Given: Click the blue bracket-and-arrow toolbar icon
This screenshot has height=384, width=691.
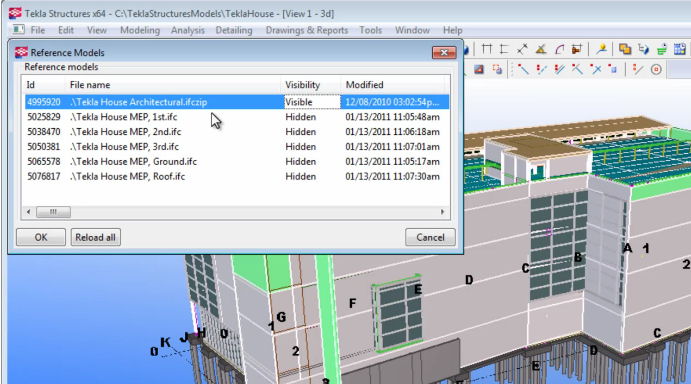Looking at the screenshot, I should click(x=643, y=49).
